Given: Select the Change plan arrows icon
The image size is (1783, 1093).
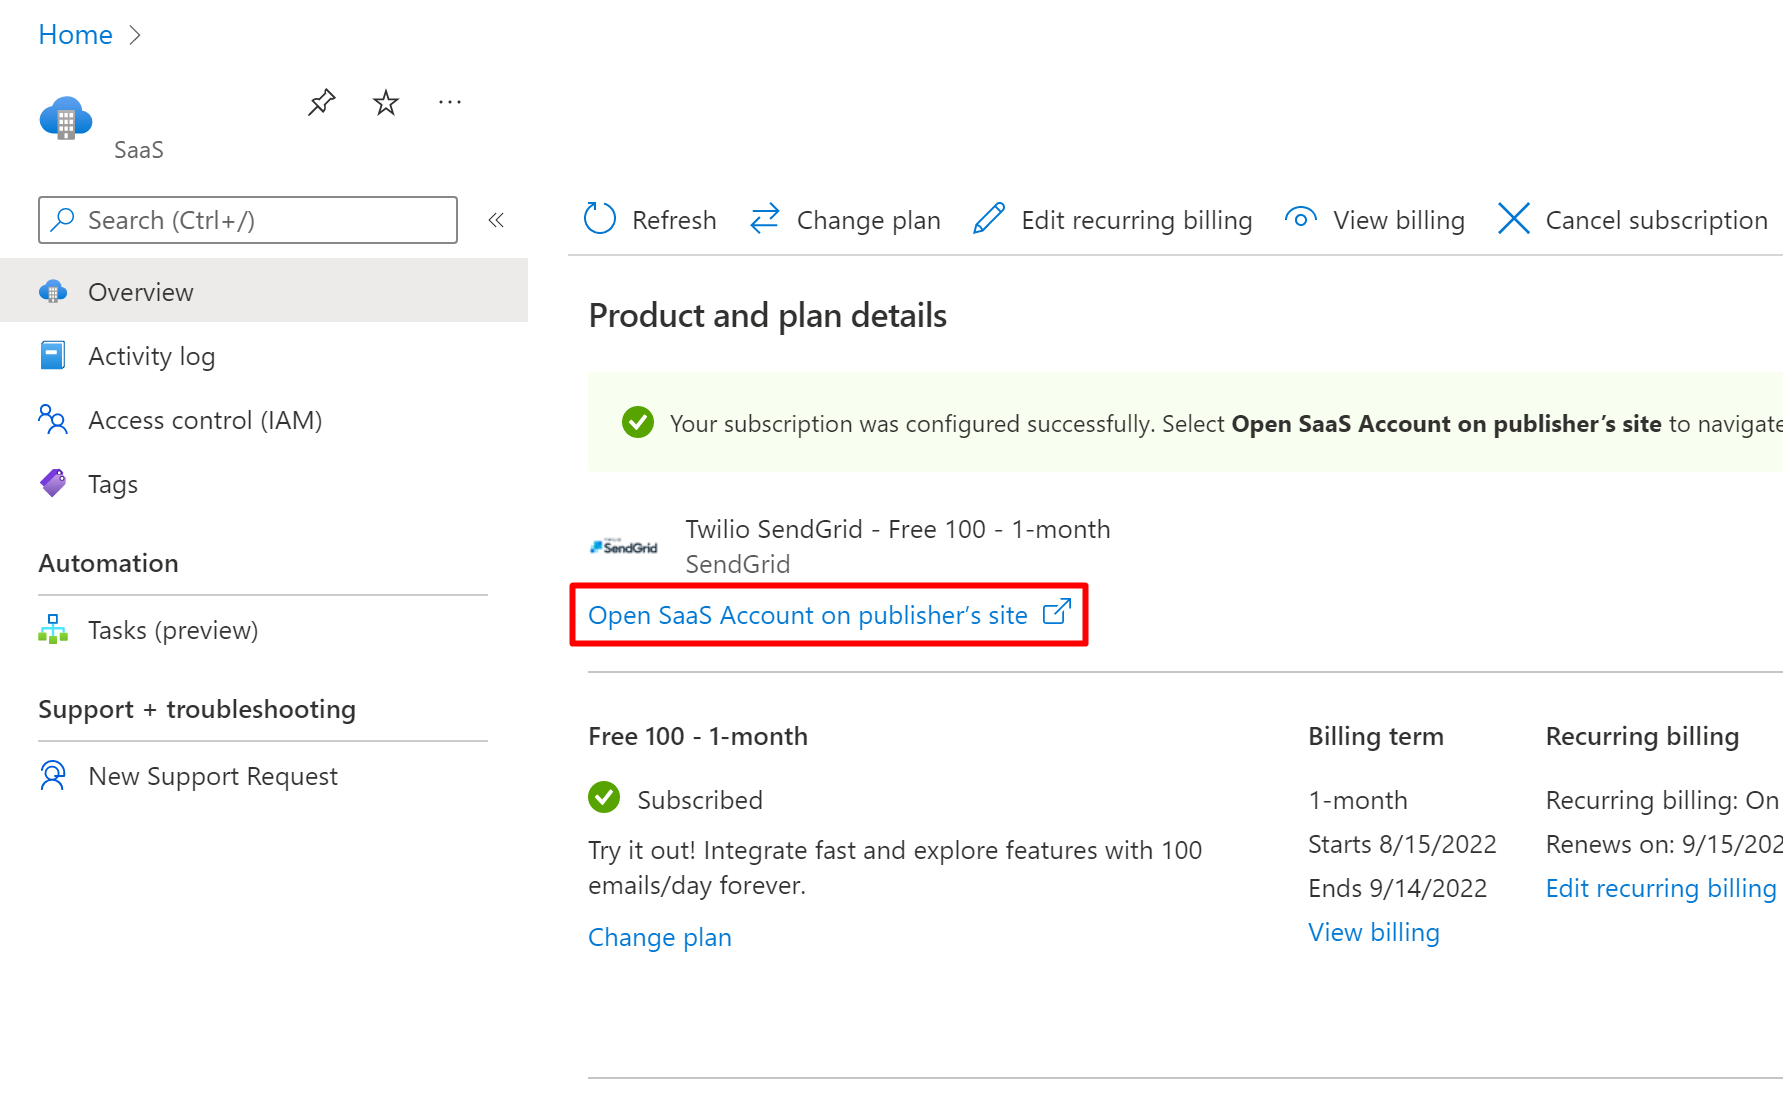Looking at the screenshot, I should (x=764, y=218).
